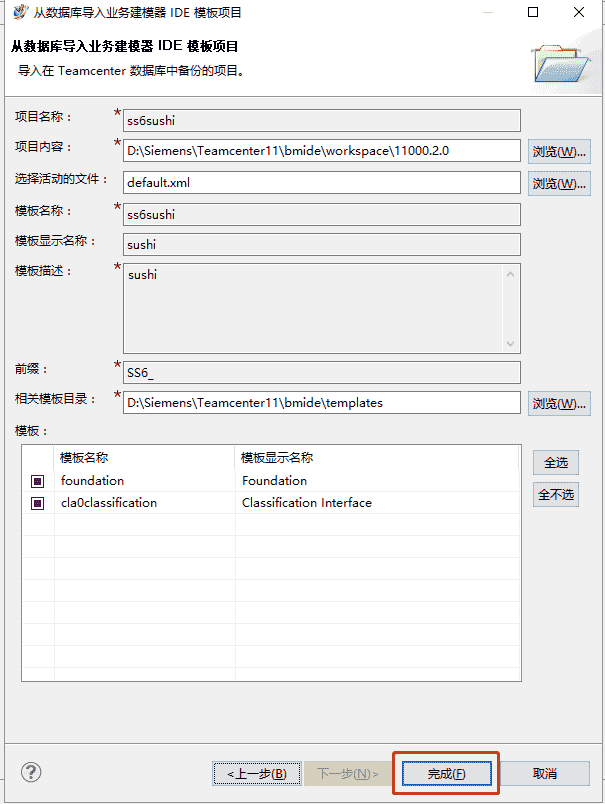Click the 前缀 field containing SS6_
605x804 pixels.
pyautogui.click(x=321, y=372)
